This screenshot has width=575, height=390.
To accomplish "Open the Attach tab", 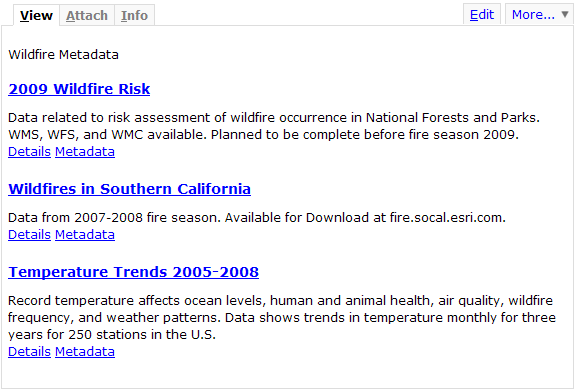I will coord(87,15).
